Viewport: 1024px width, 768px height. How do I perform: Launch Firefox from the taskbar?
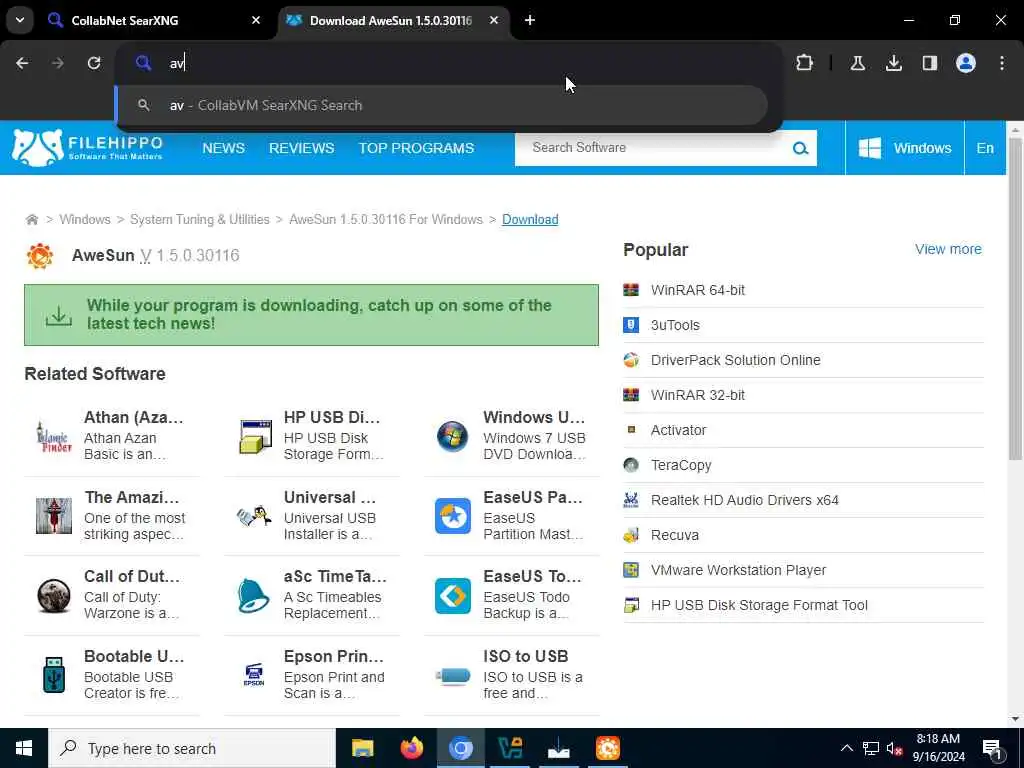click(411, 748)
